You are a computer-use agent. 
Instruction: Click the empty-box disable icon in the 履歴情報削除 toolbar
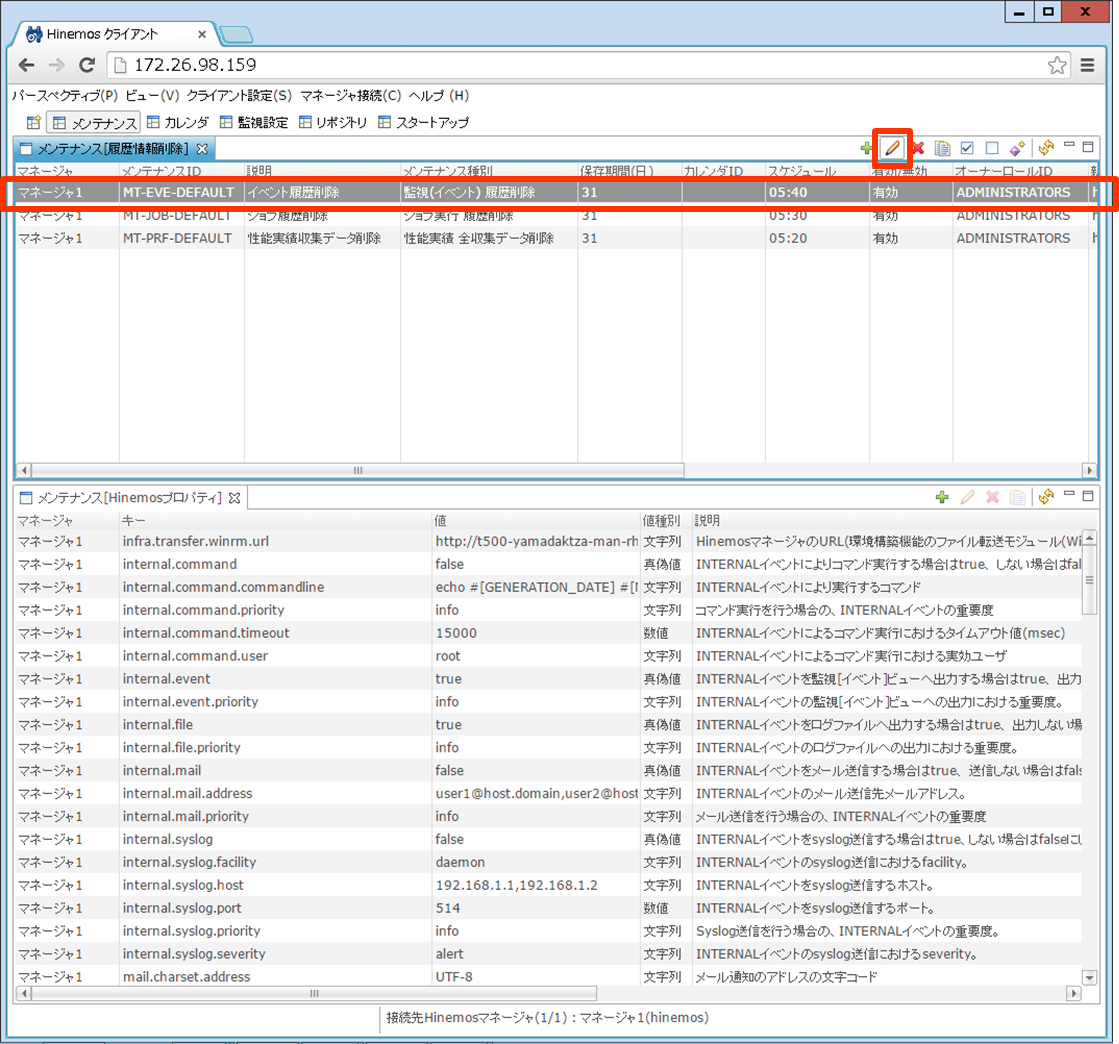[x=992, y=148]
